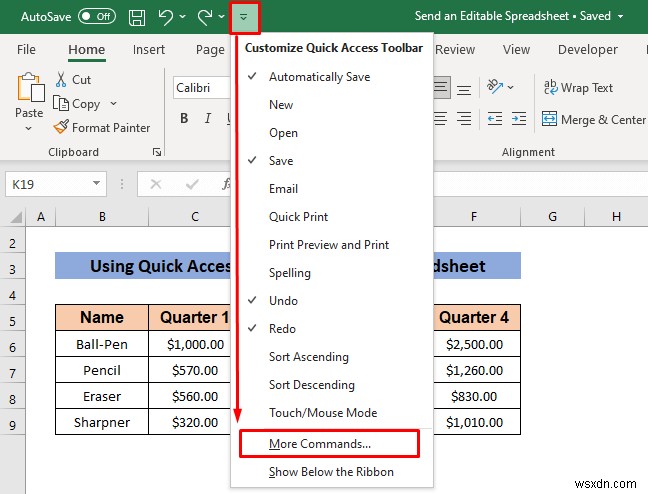Click the Redo arrow icon
Image resolution: width=648 pixels, height=494 pixels.
205,17
